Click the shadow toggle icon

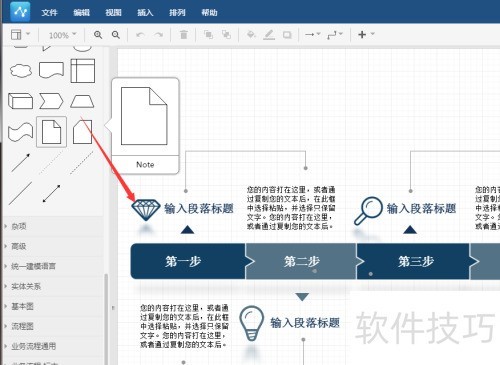pos(287,35)
